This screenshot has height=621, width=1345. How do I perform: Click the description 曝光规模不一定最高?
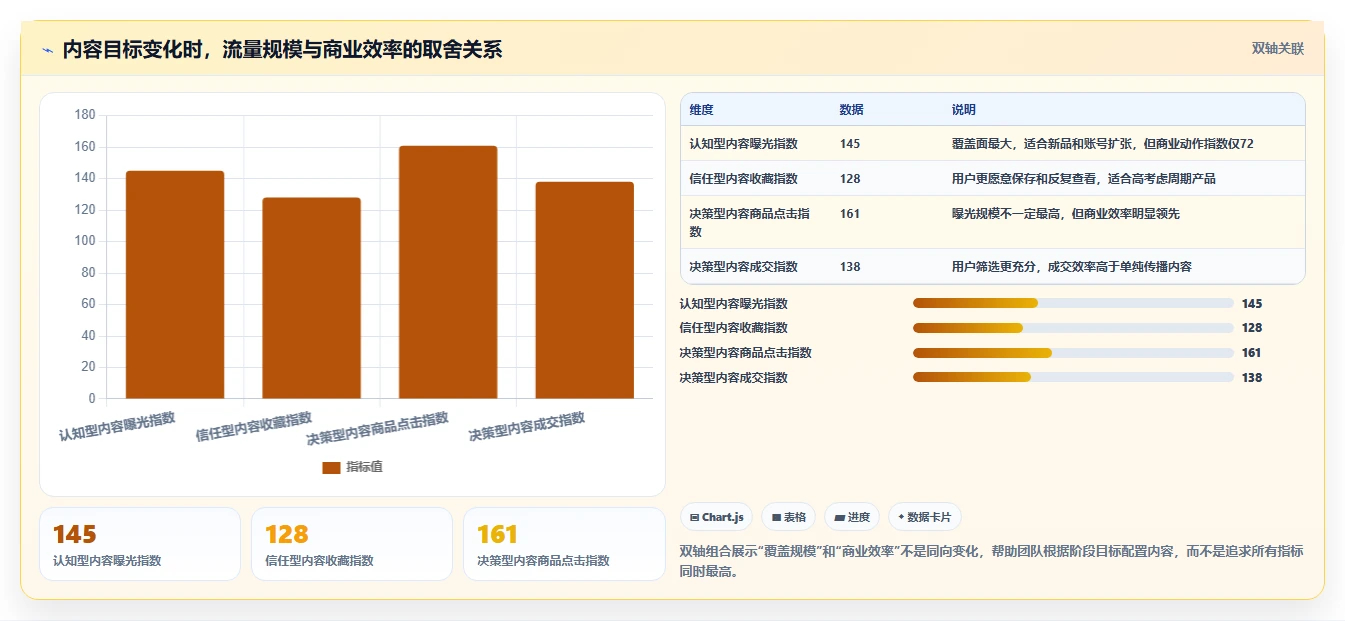pyautogui.click(x=1066, y=214)
